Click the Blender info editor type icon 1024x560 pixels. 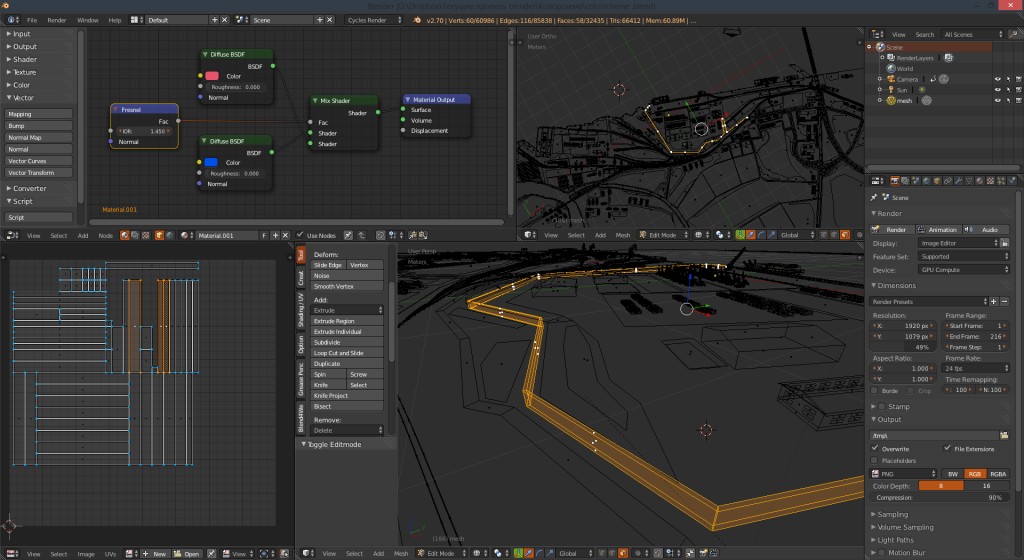pos(12,20)
